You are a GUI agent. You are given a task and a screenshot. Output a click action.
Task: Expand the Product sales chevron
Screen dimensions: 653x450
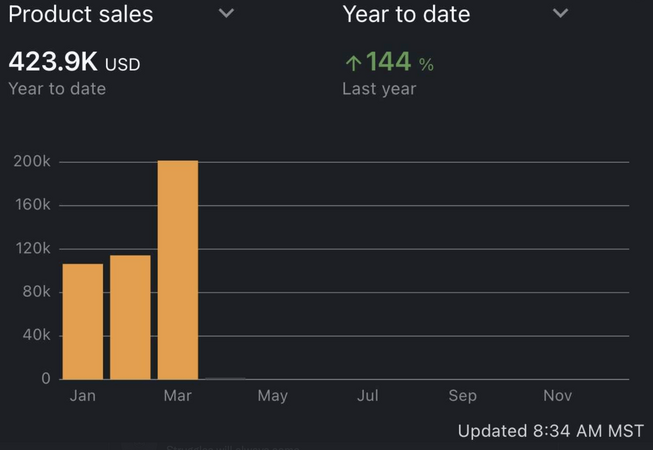(x=227, y=14)
